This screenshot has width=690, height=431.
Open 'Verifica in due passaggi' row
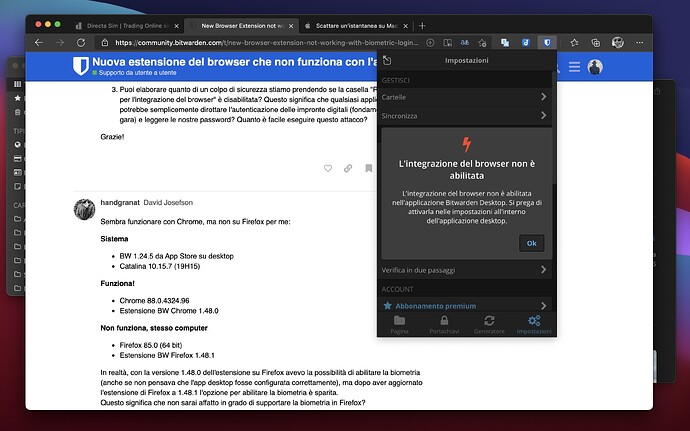point(464,270)
